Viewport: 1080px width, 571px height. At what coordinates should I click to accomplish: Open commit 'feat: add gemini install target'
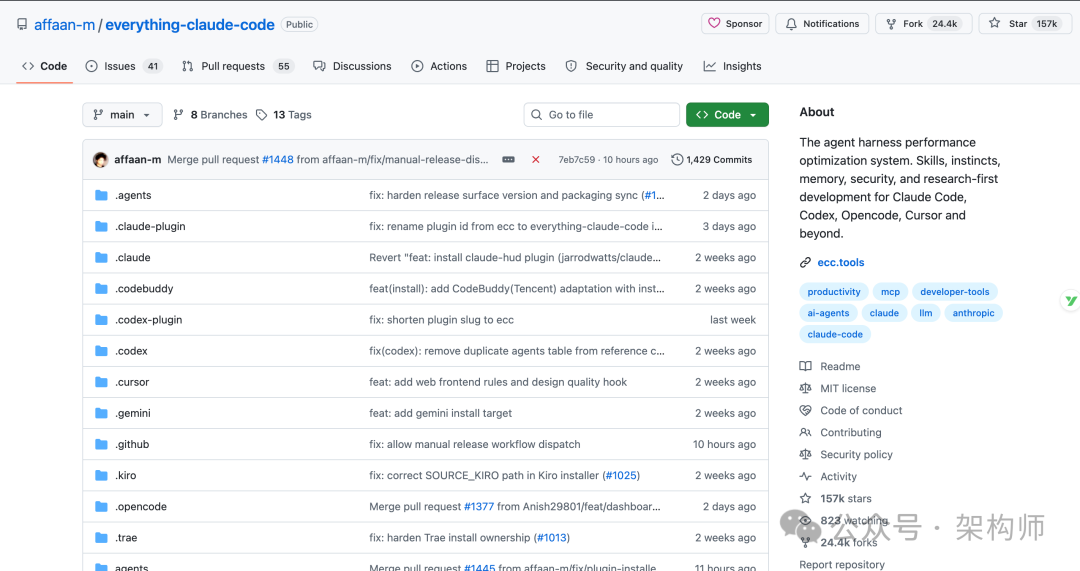pyautogui.click(x=441, y=413)
